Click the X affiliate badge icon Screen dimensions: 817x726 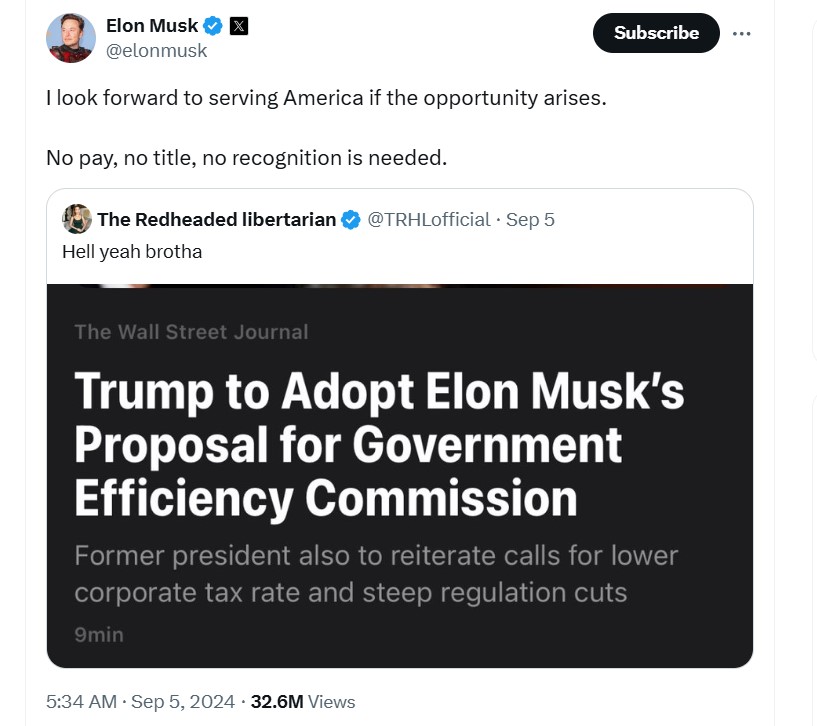(x=238, y=26)
